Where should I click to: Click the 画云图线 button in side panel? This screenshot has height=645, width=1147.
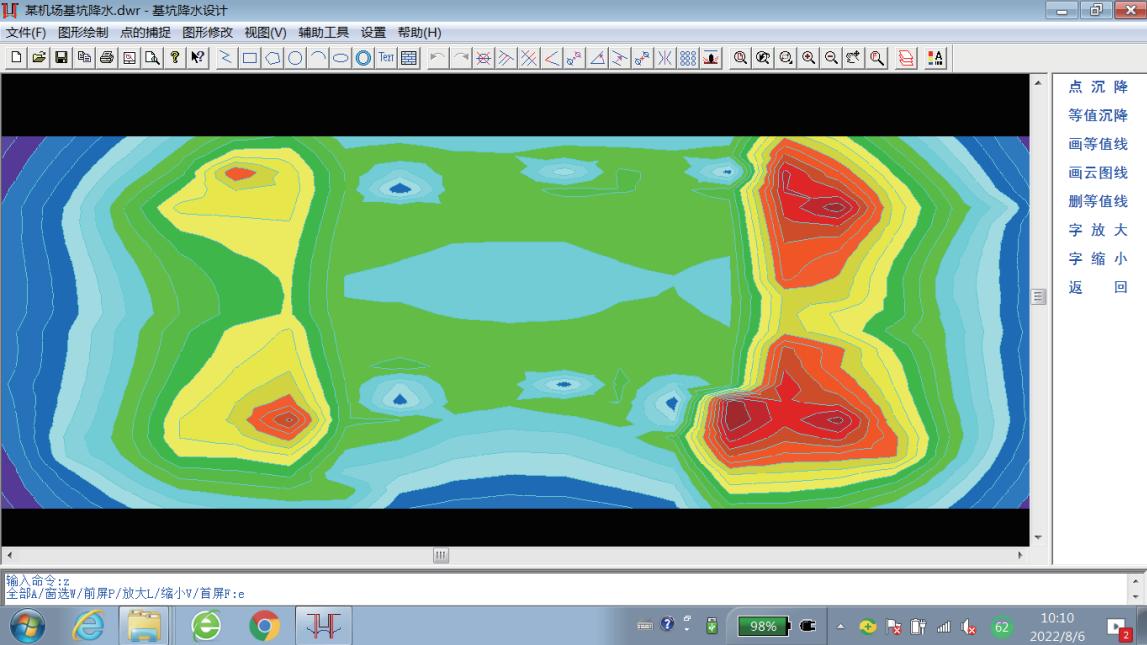pos(1097,173)
